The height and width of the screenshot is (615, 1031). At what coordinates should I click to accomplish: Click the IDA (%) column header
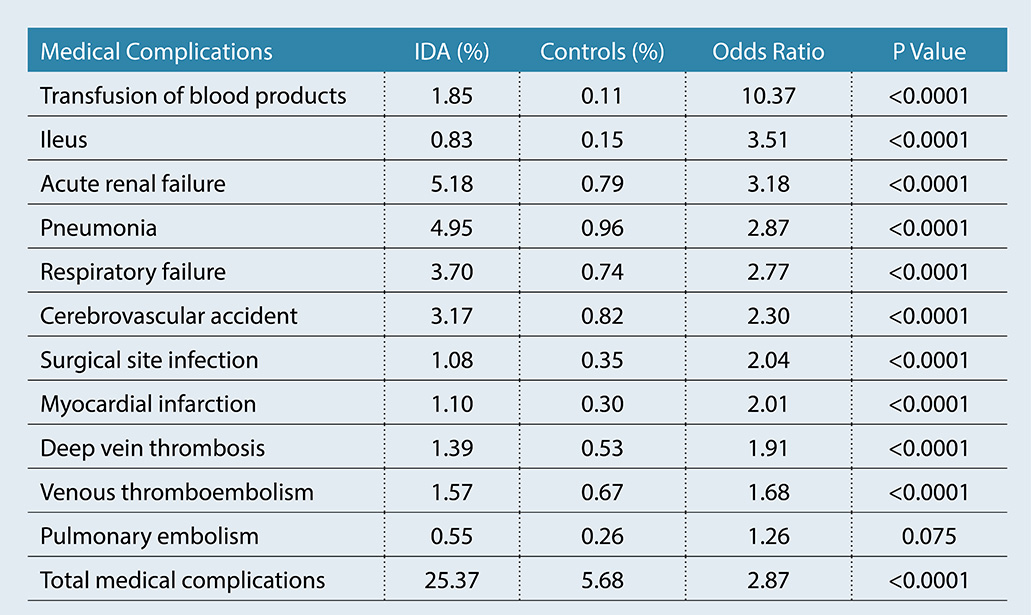(x=451, y=52)
